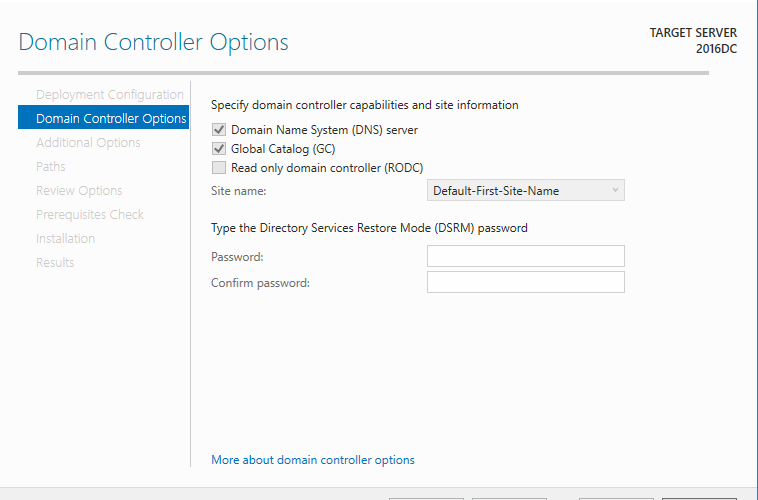
Task: Click the TARGET SERVER 2016DC label
Action: 693,41
